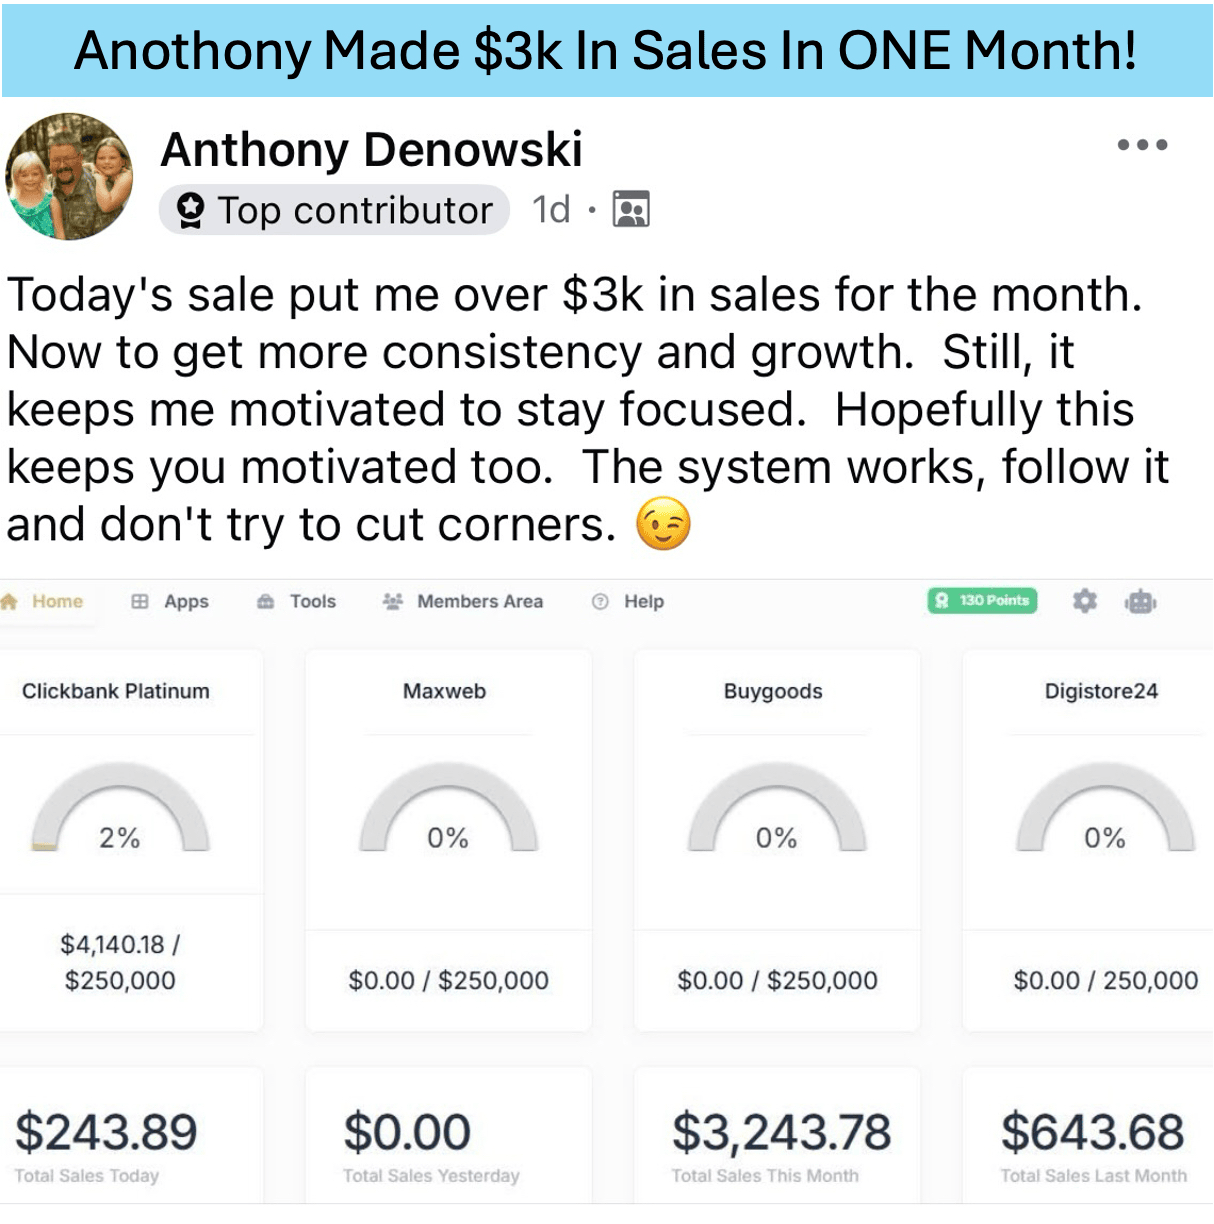Image resolution: width=1214 pixels, height=1224 pixels.
Task: Click the Members Area people icon
Action: [393, 601]
